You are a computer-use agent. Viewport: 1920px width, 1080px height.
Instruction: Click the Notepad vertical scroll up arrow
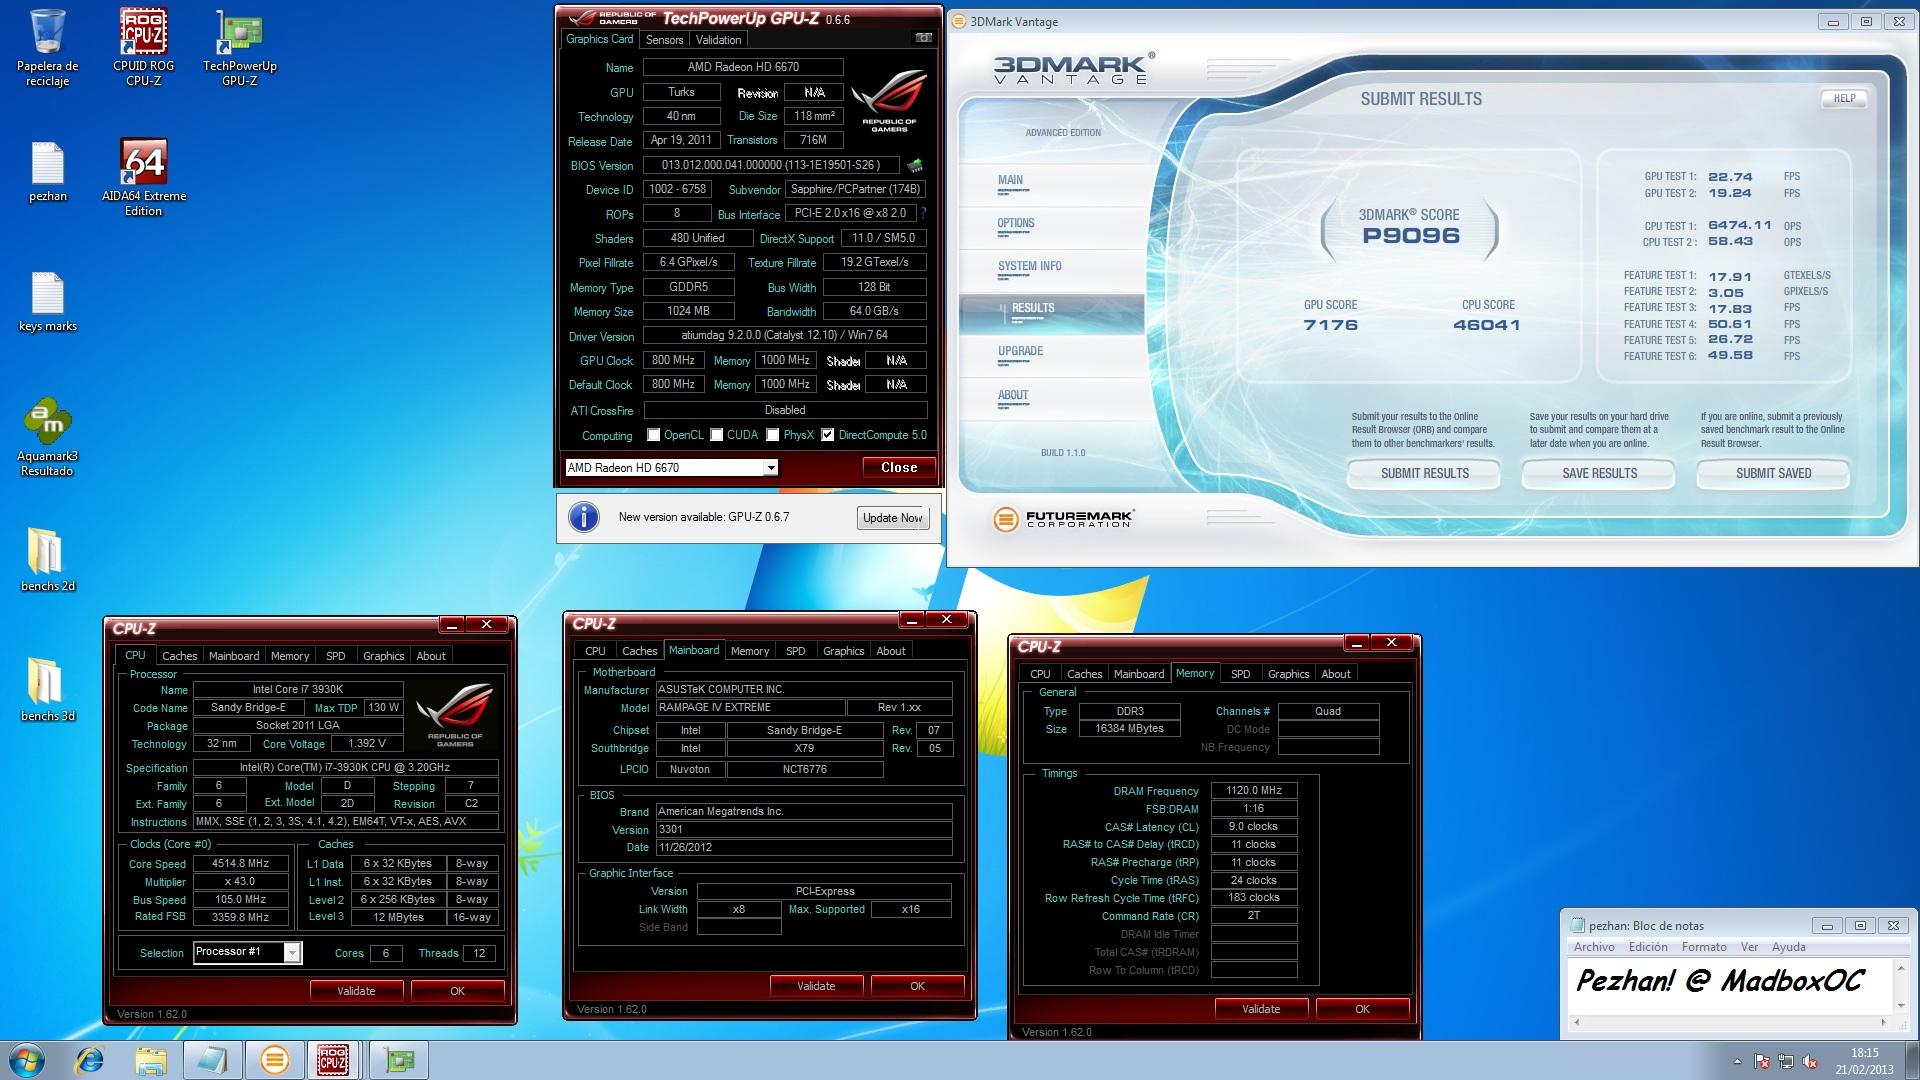1899,966
